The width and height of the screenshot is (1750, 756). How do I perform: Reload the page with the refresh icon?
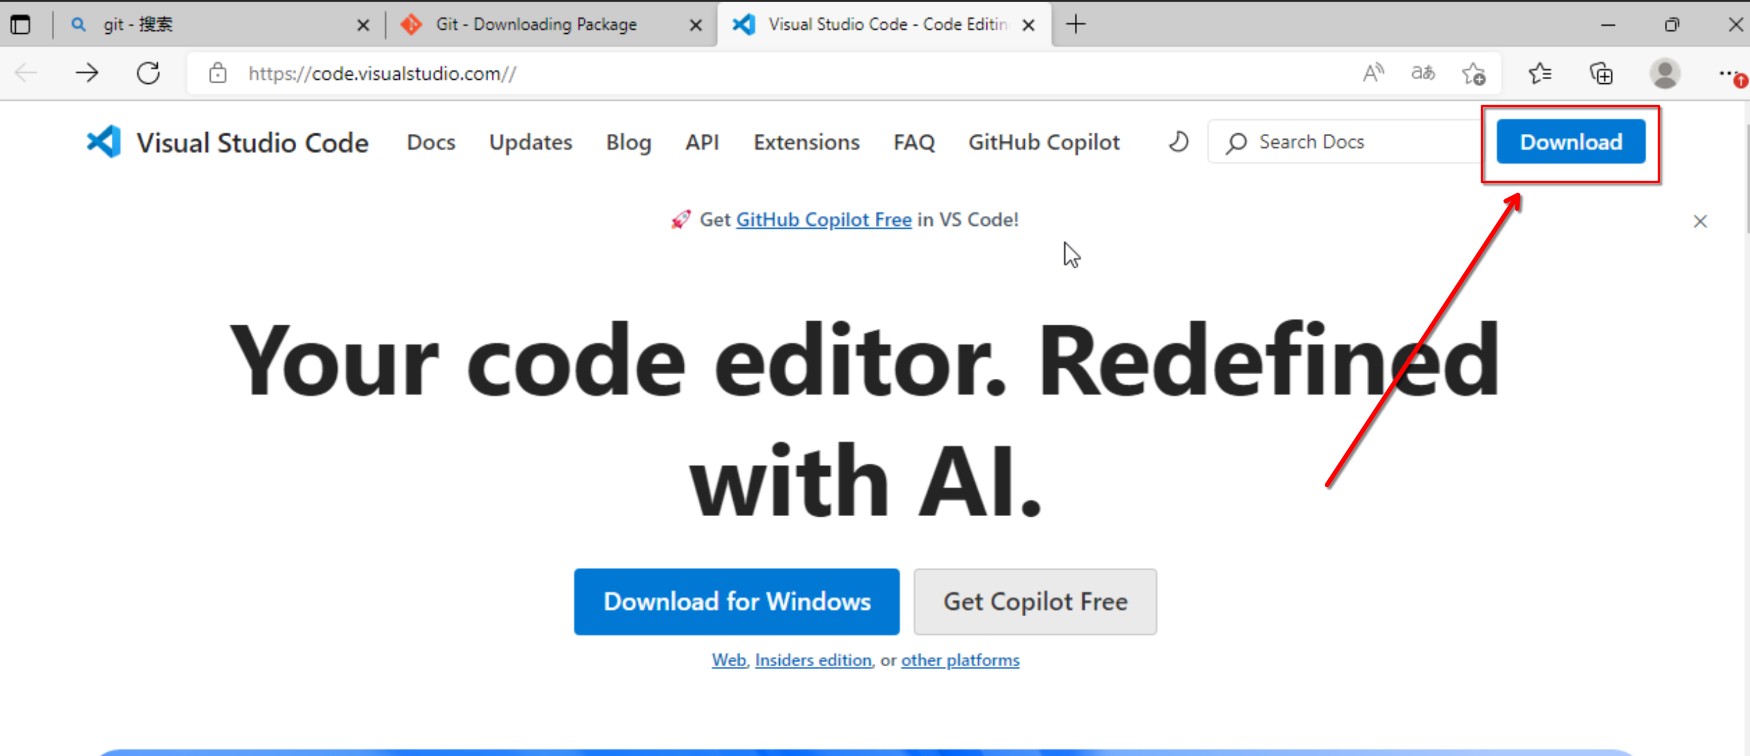click(x=148, y=73)
